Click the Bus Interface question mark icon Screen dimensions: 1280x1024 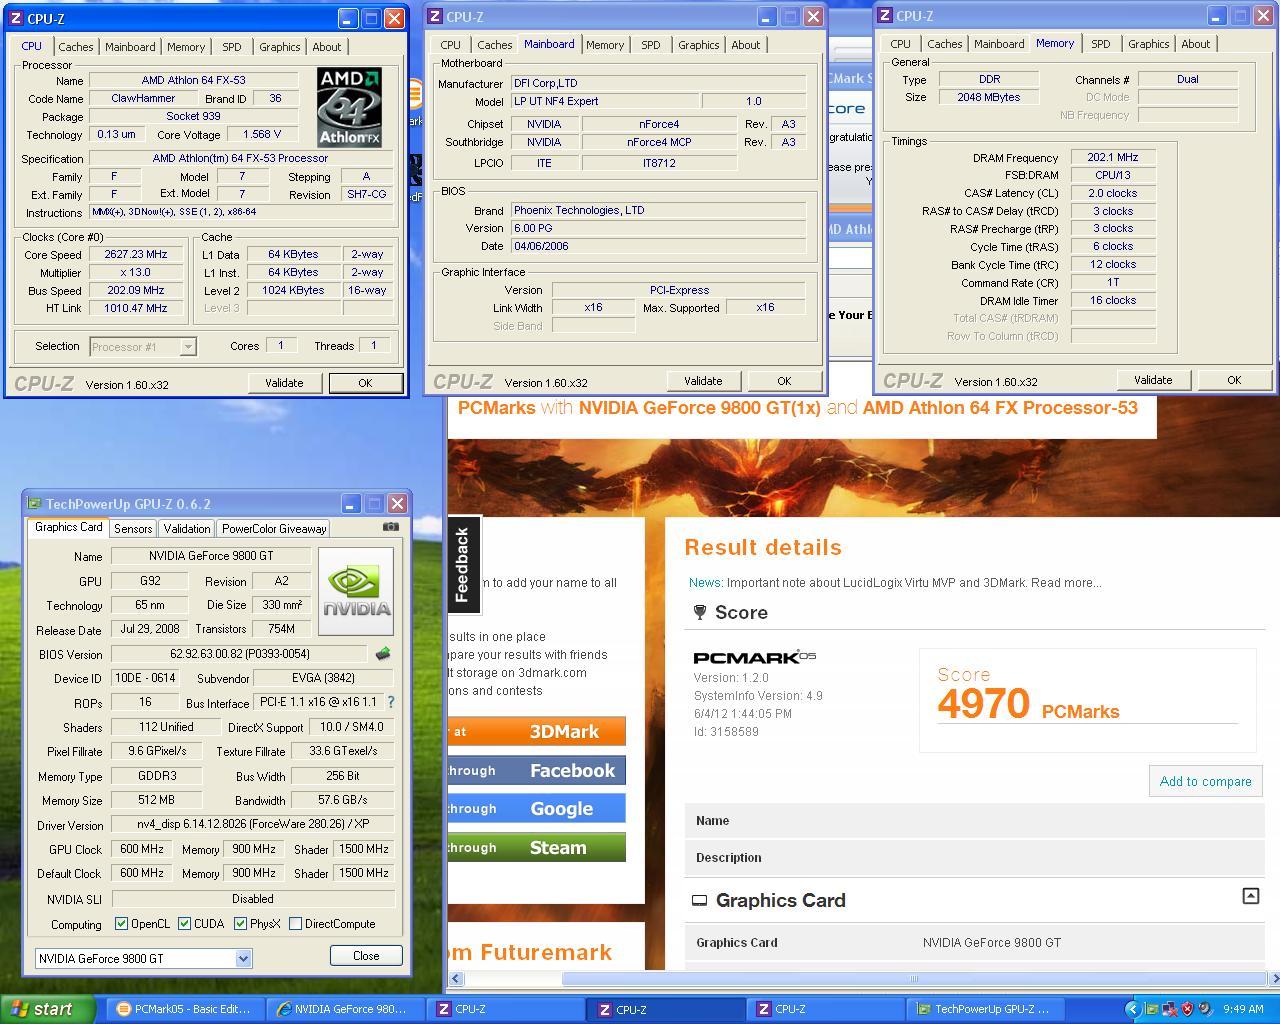391,702
